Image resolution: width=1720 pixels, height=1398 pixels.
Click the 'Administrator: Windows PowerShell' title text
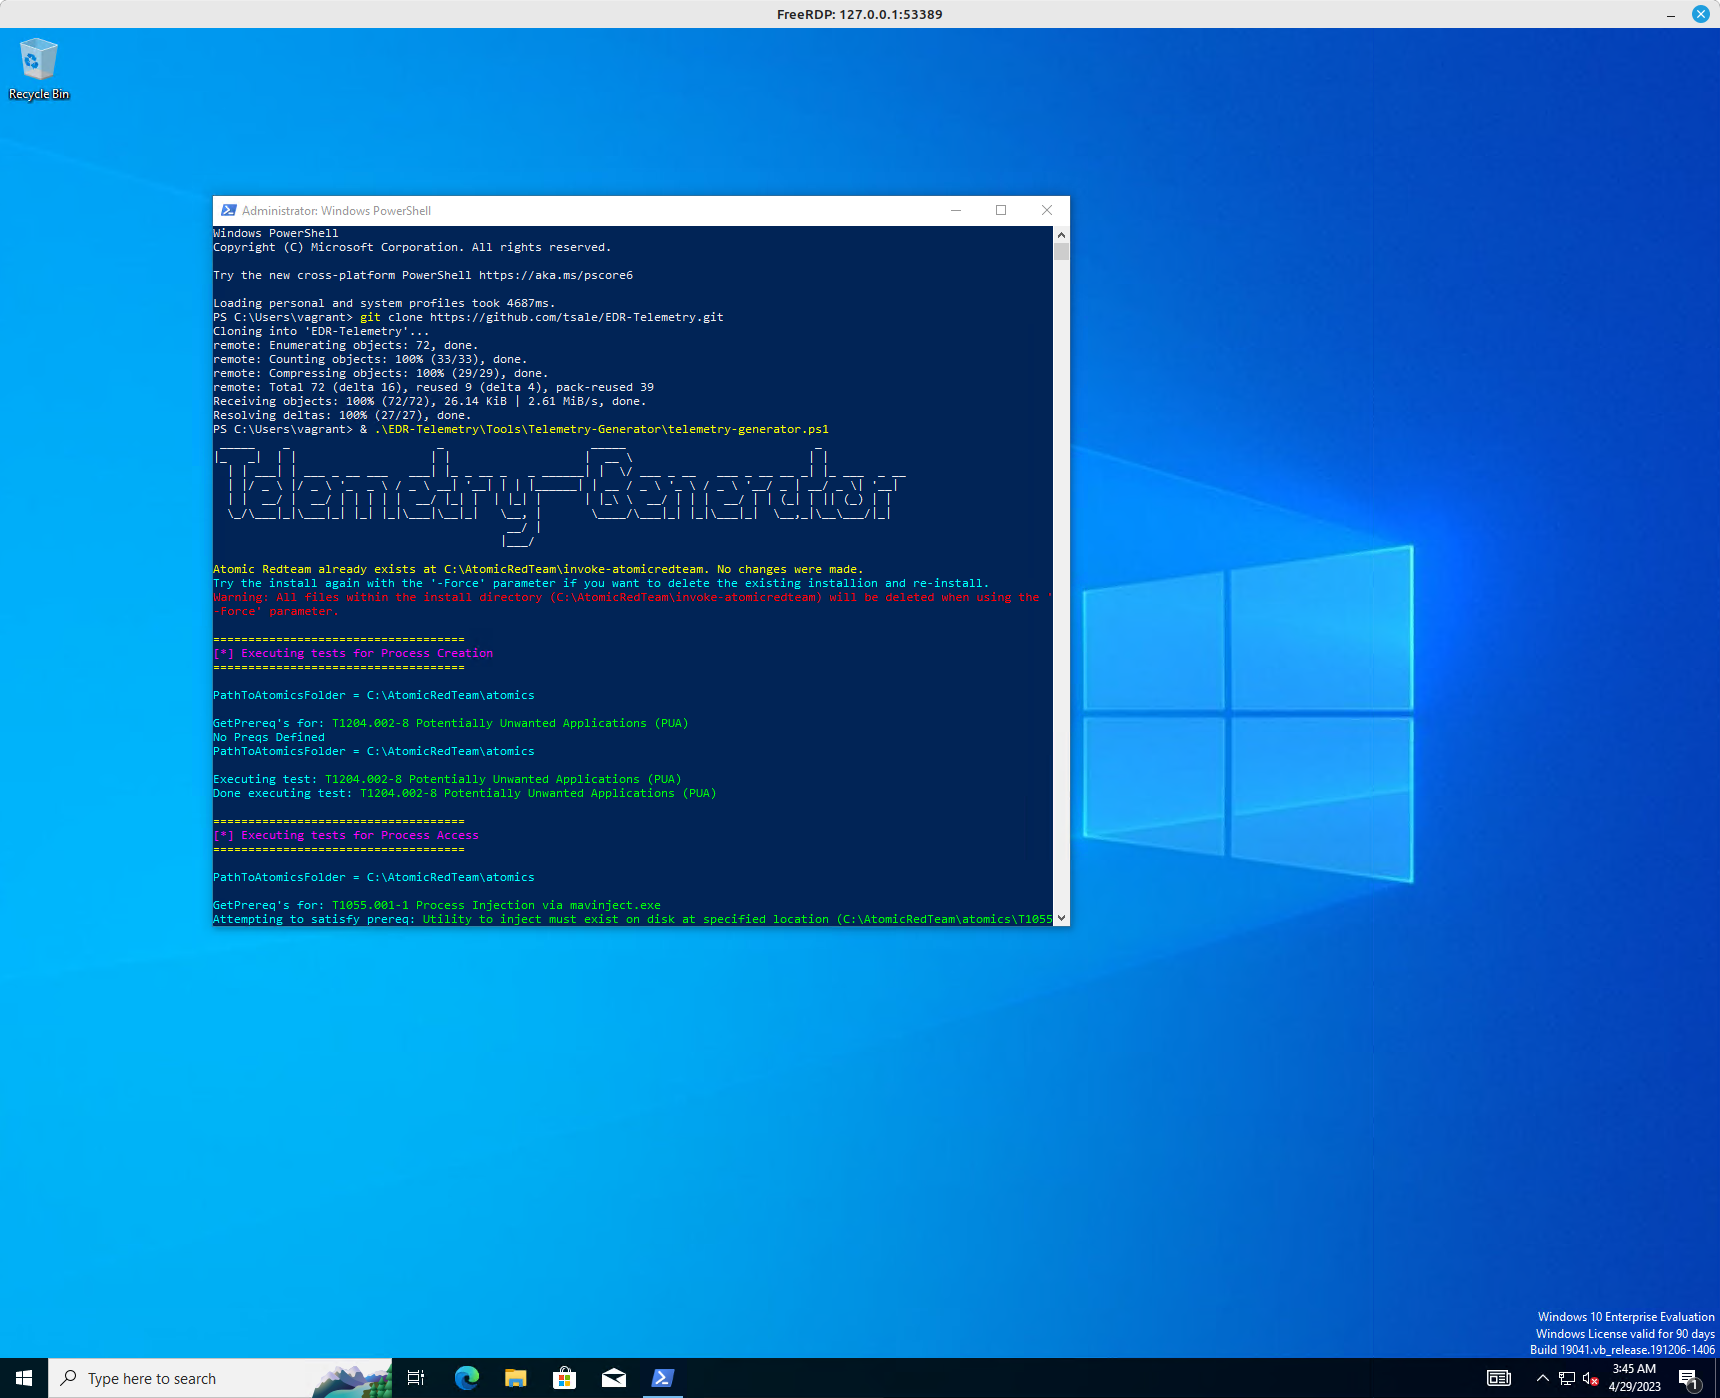click(x=336, y=211)
